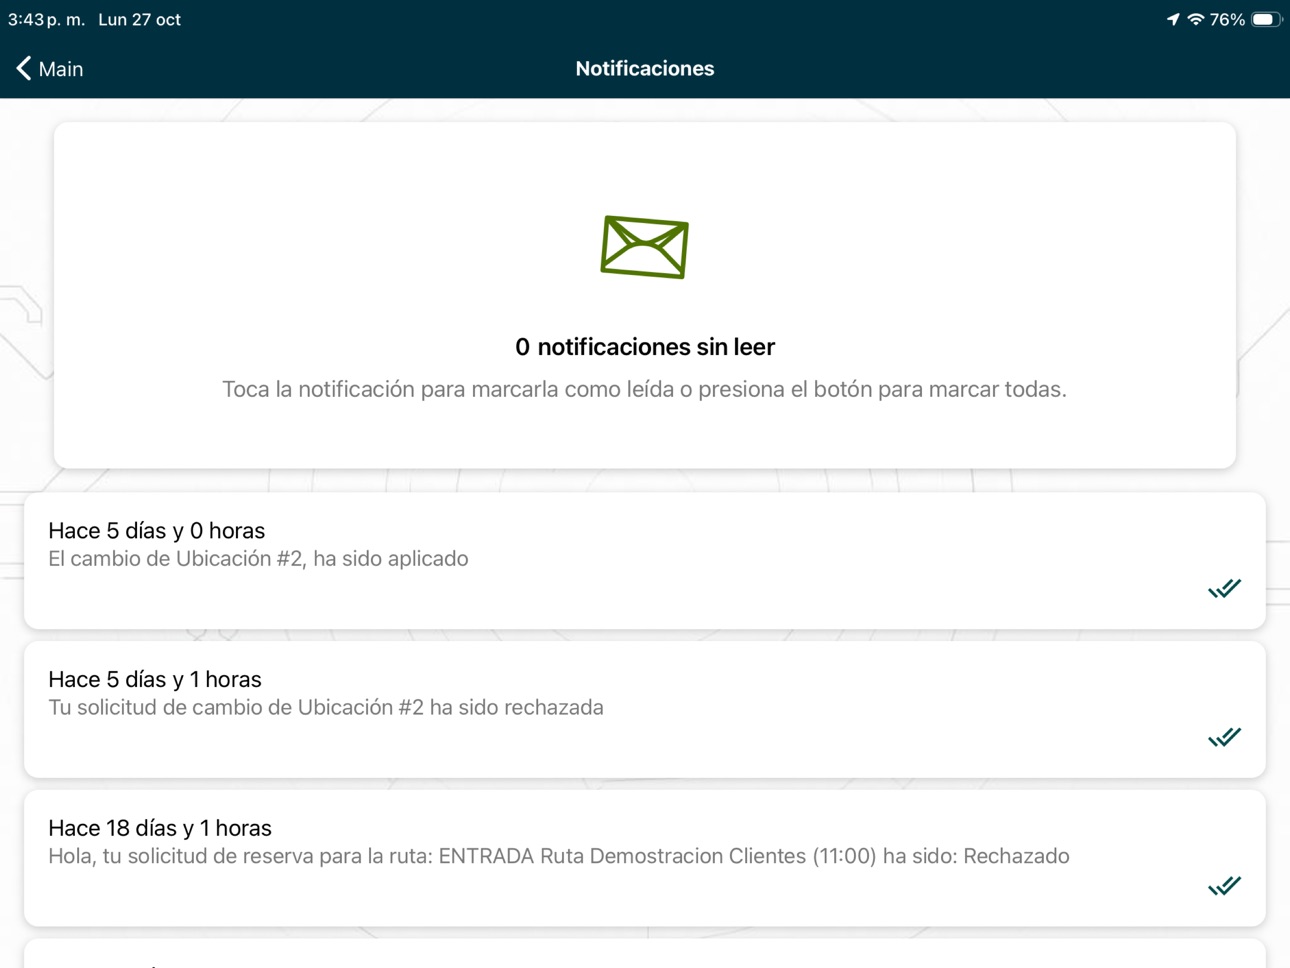Open notification 'Hace 18 días y 1 horas'
The image size is (1290, 968).
coord(645,858)
